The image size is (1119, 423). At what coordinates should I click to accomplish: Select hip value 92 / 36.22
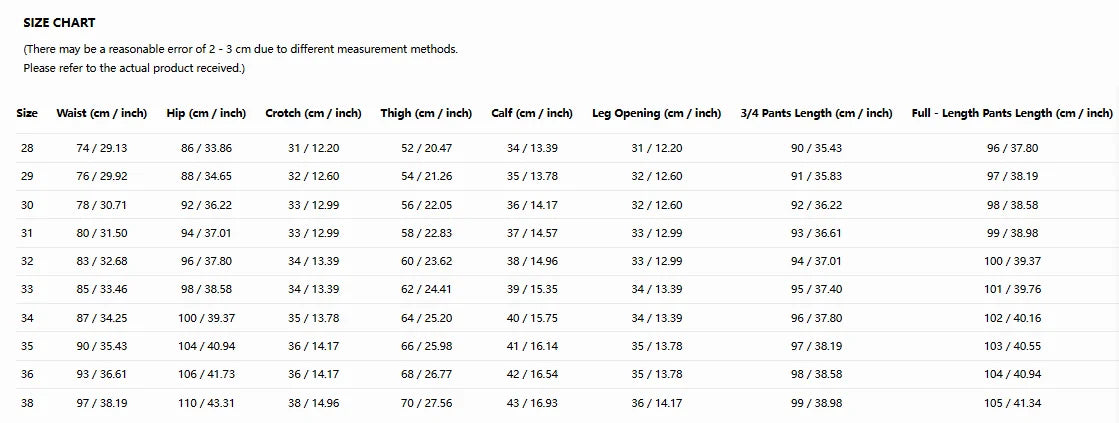pos(206,205)
